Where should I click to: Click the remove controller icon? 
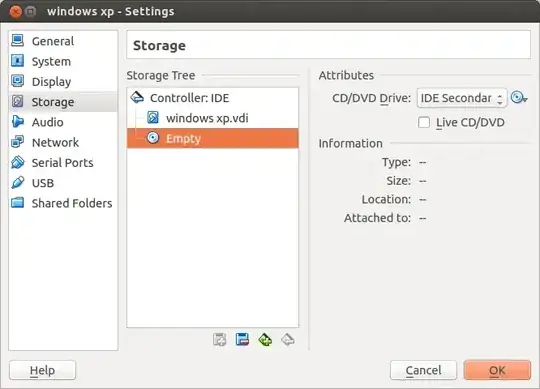point(288,340)
